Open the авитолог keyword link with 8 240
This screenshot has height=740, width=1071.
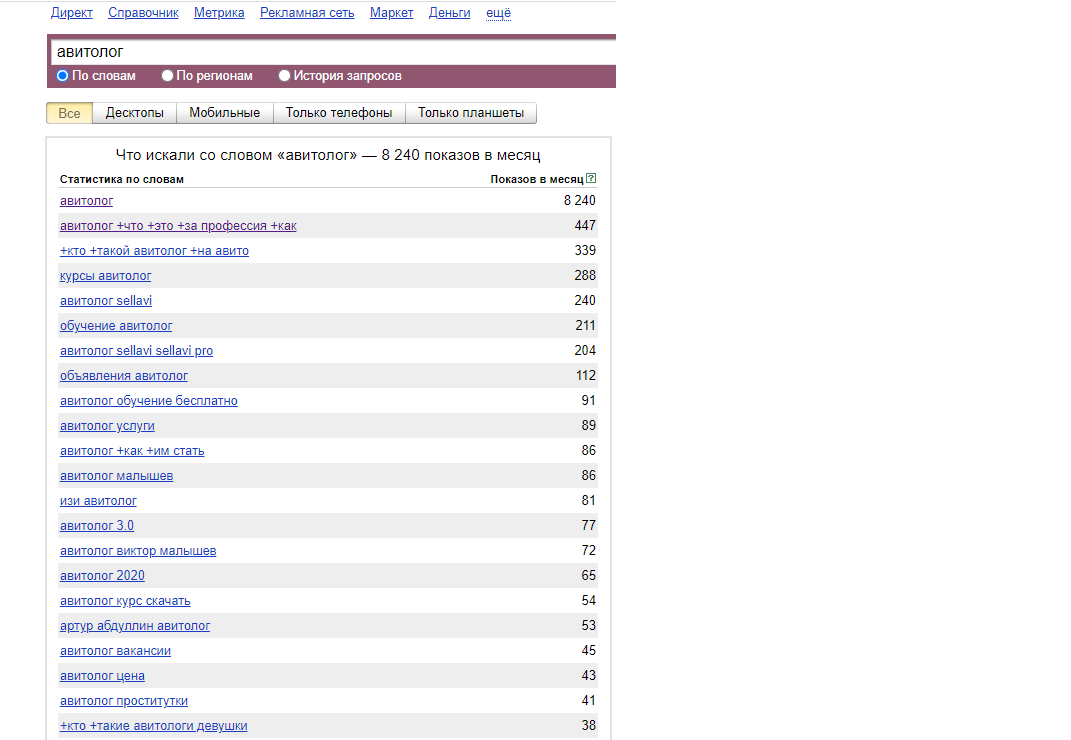point(87,201)
